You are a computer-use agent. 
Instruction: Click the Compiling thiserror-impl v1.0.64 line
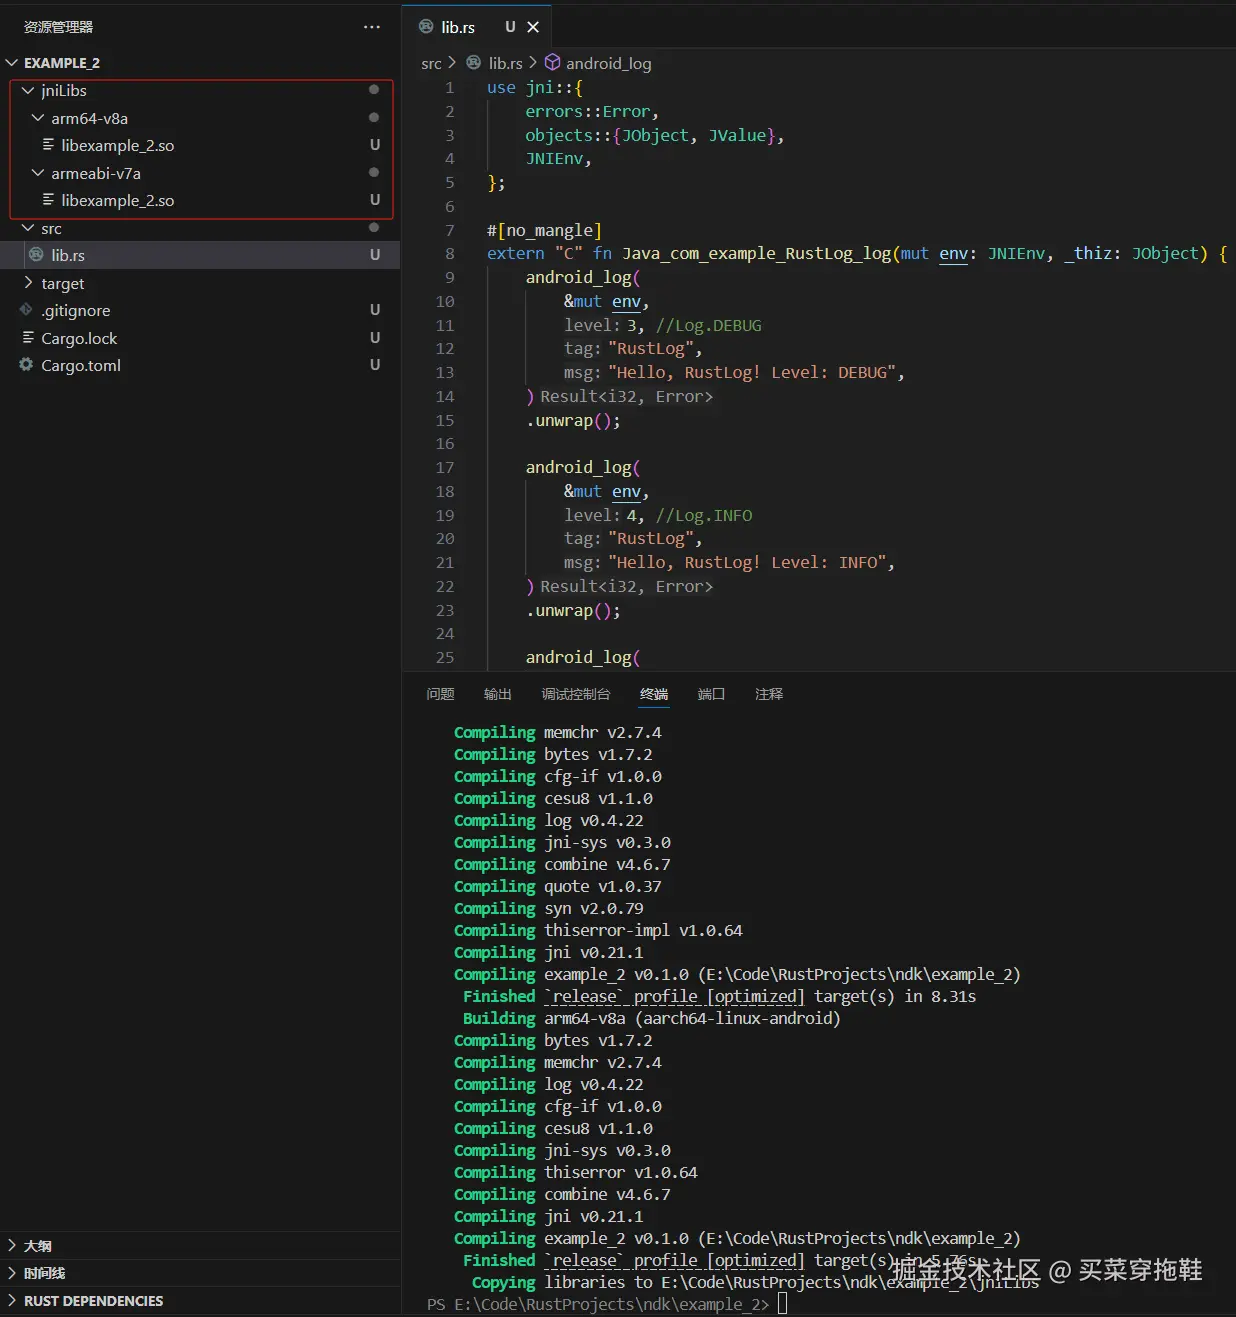click(598, 930)
